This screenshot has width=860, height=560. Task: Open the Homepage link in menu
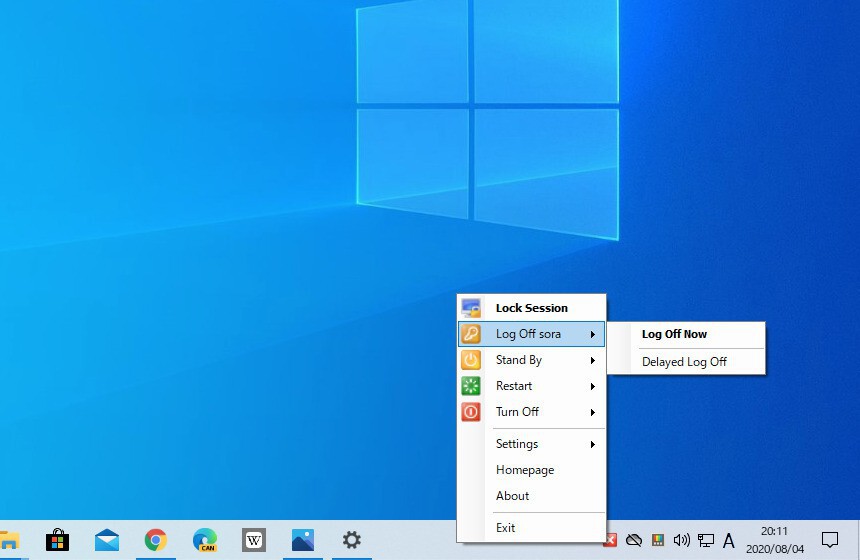pos(525,470)
